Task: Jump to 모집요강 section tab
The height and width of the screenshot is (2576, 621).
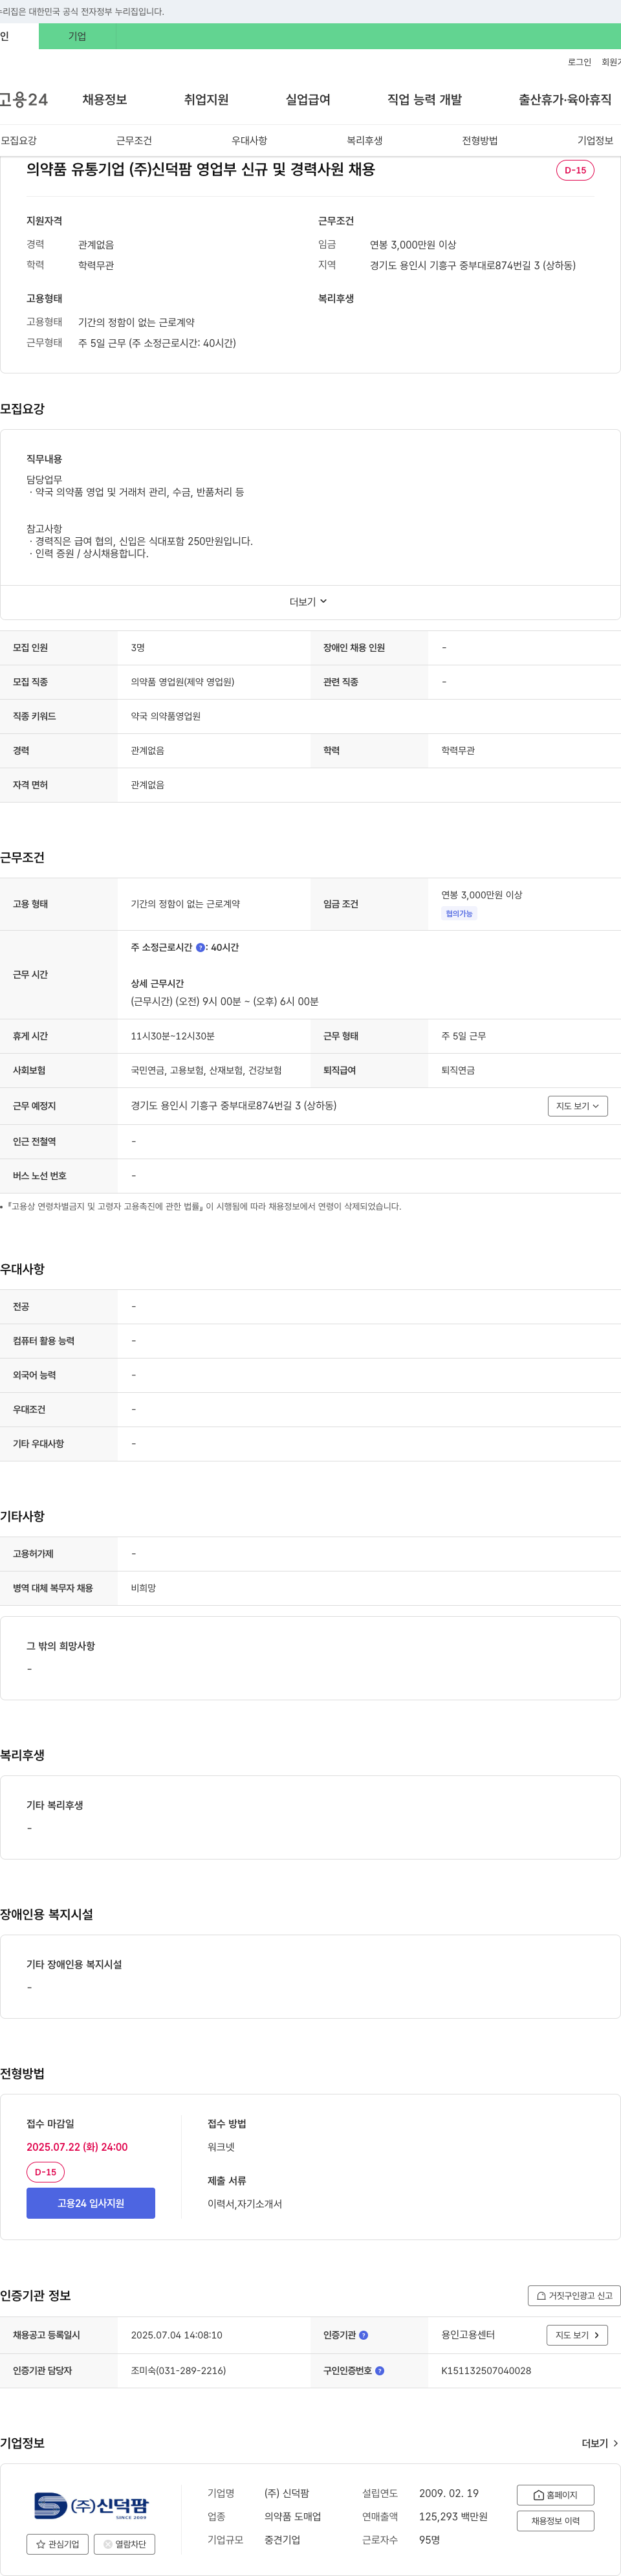Action: pos(19,141)
